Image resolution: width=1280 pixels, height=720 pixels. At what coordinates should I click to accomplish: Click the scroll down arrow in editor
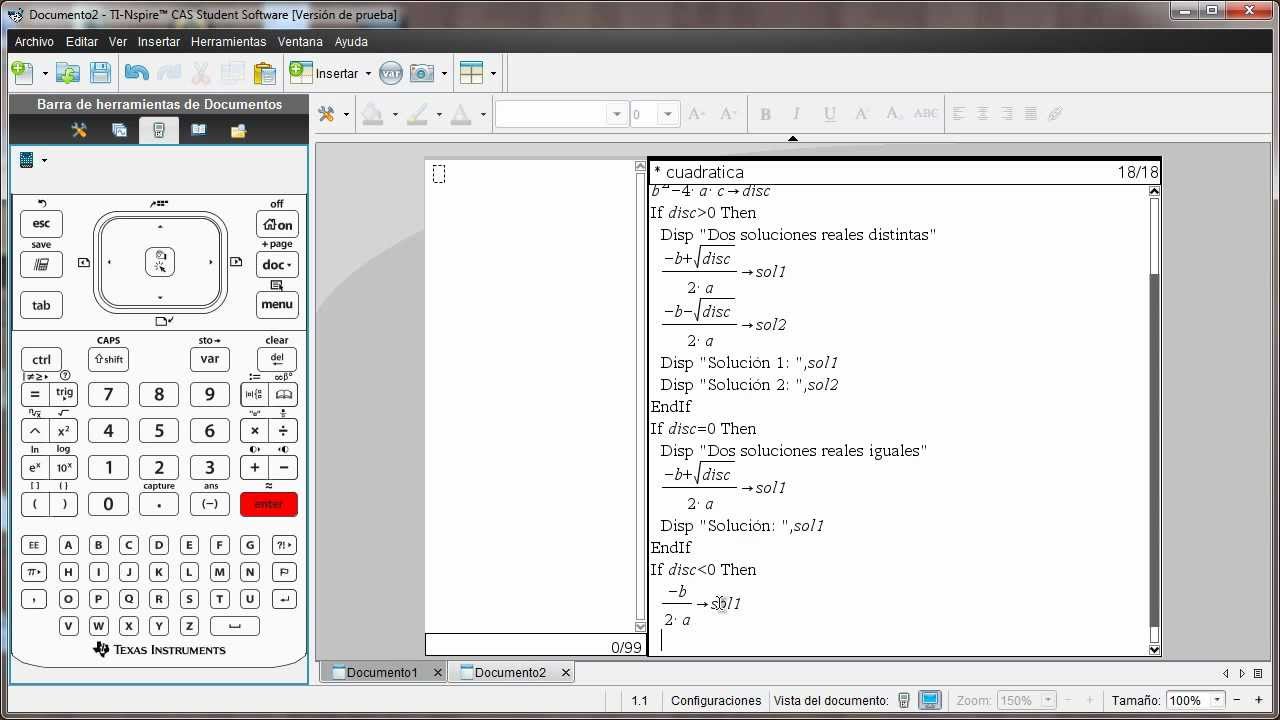pyautogui.click(x=1154, y=650)
